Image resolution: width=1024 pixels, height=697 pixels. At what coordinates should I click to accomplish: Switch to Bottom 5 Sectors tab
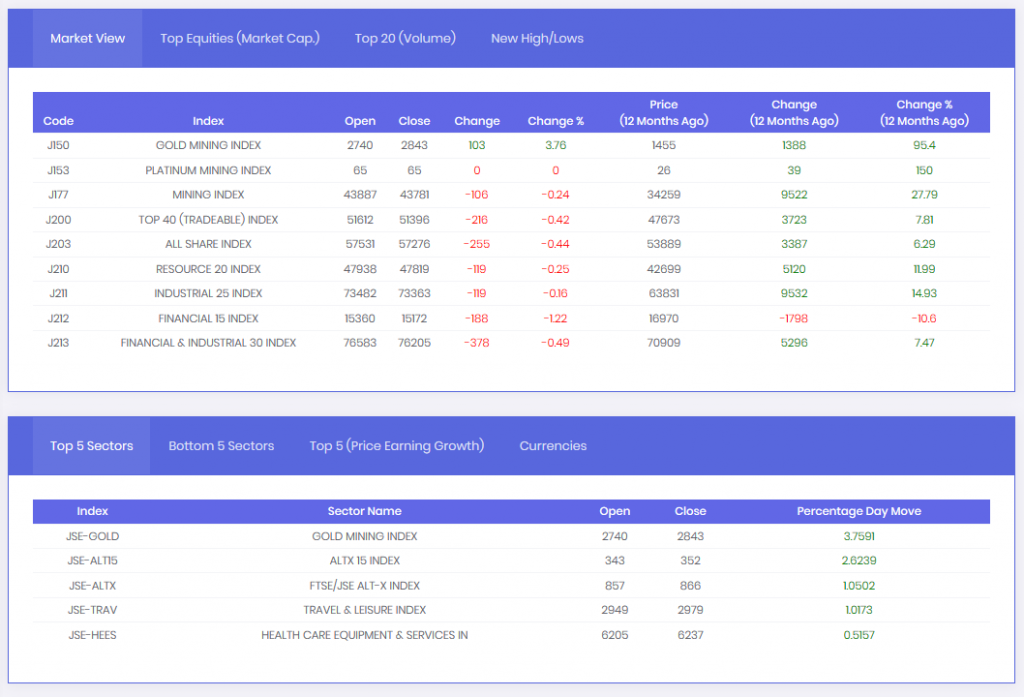click(221, 446)
